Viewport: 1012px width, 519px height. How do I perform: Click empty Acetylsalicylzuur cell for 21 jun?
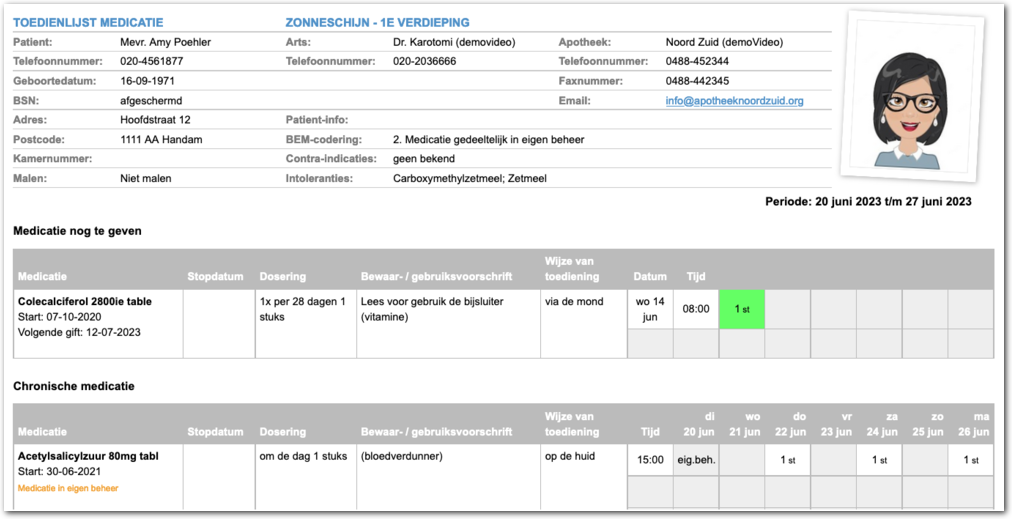click(741, 460)
